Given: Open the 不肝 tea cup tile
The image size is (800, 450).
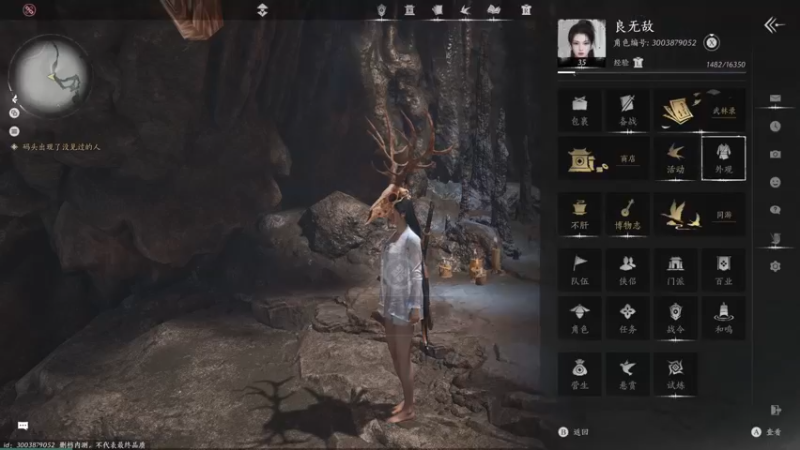Looking at the screenshot, I should coord(580,215).
